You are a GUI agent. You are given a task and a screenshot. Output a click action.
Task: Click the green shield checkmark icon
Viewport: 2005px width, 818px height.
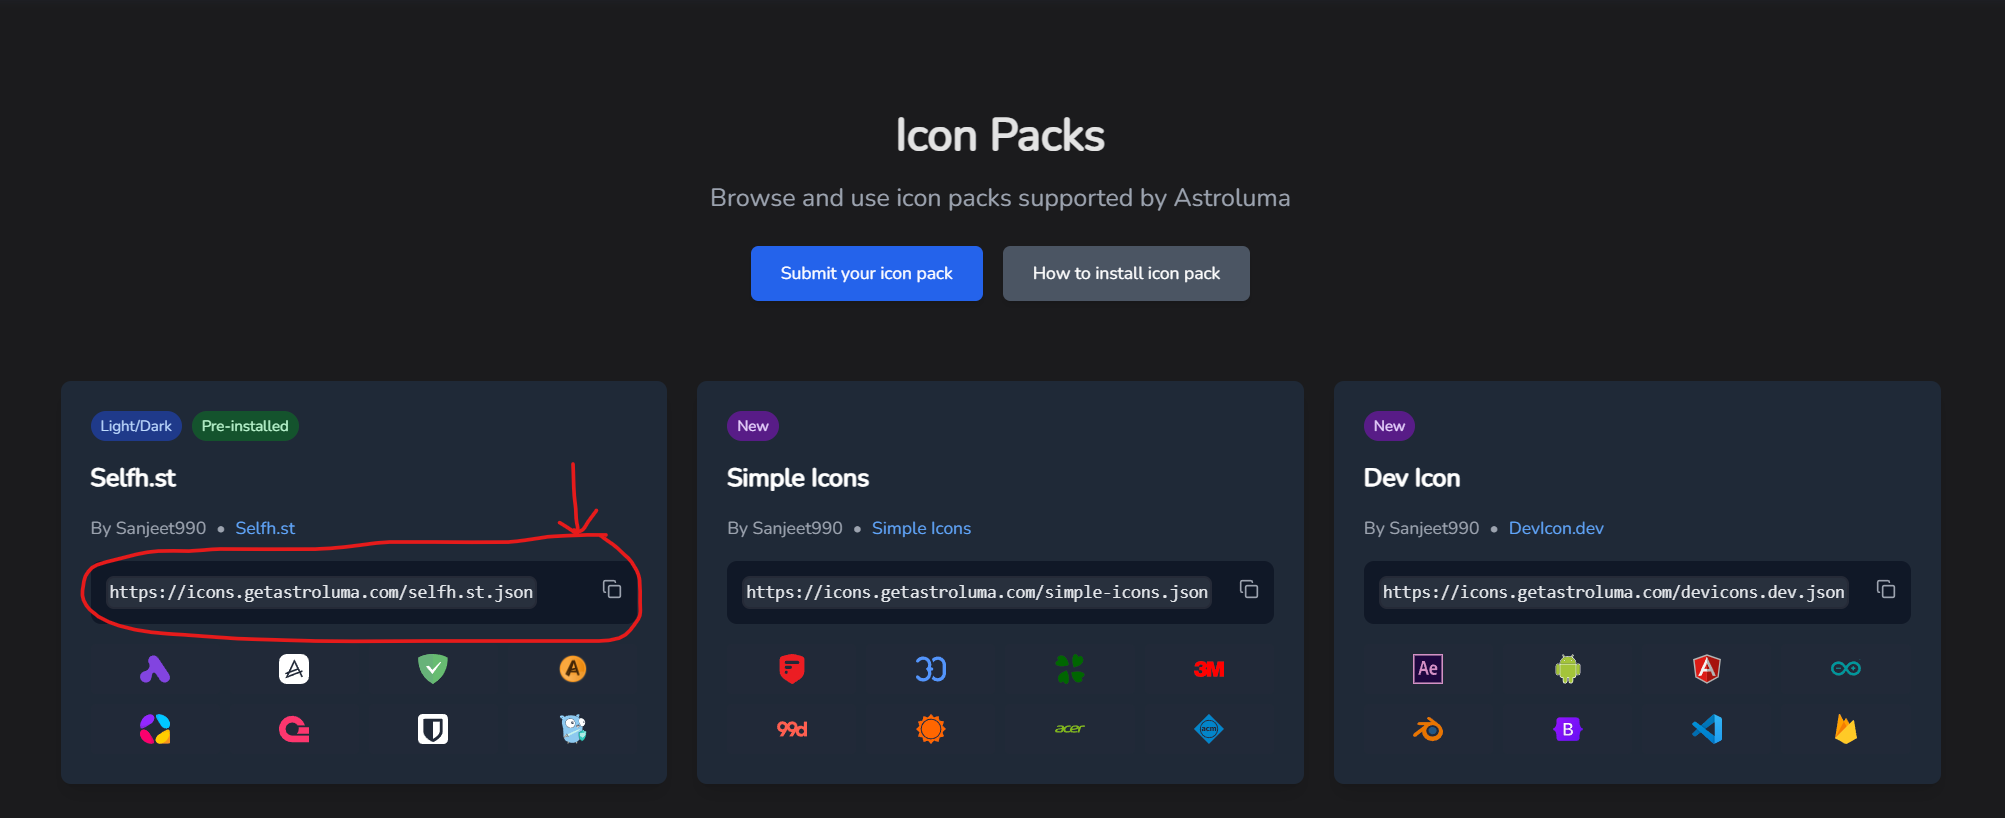(x=433, y=669)
